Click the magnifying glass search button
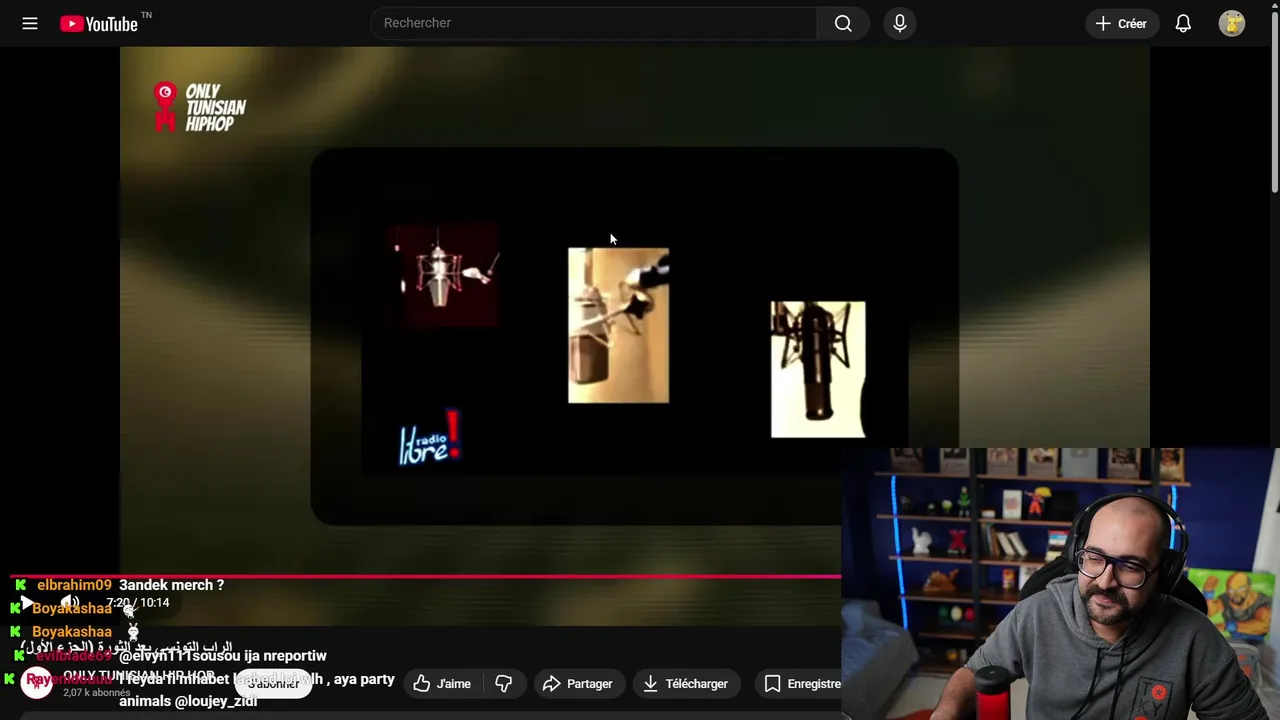The image size is (1280, 720). click(x=843, y=23)
